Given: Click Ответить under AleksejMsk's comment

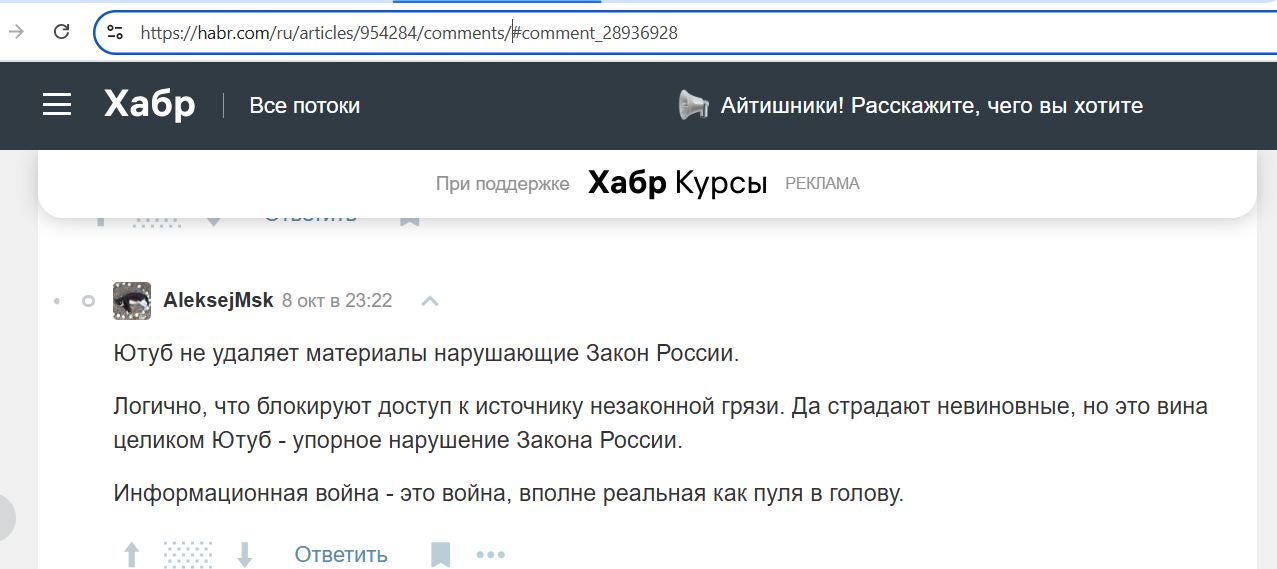Looking at the screenshot, I should [x=340, y=554].
